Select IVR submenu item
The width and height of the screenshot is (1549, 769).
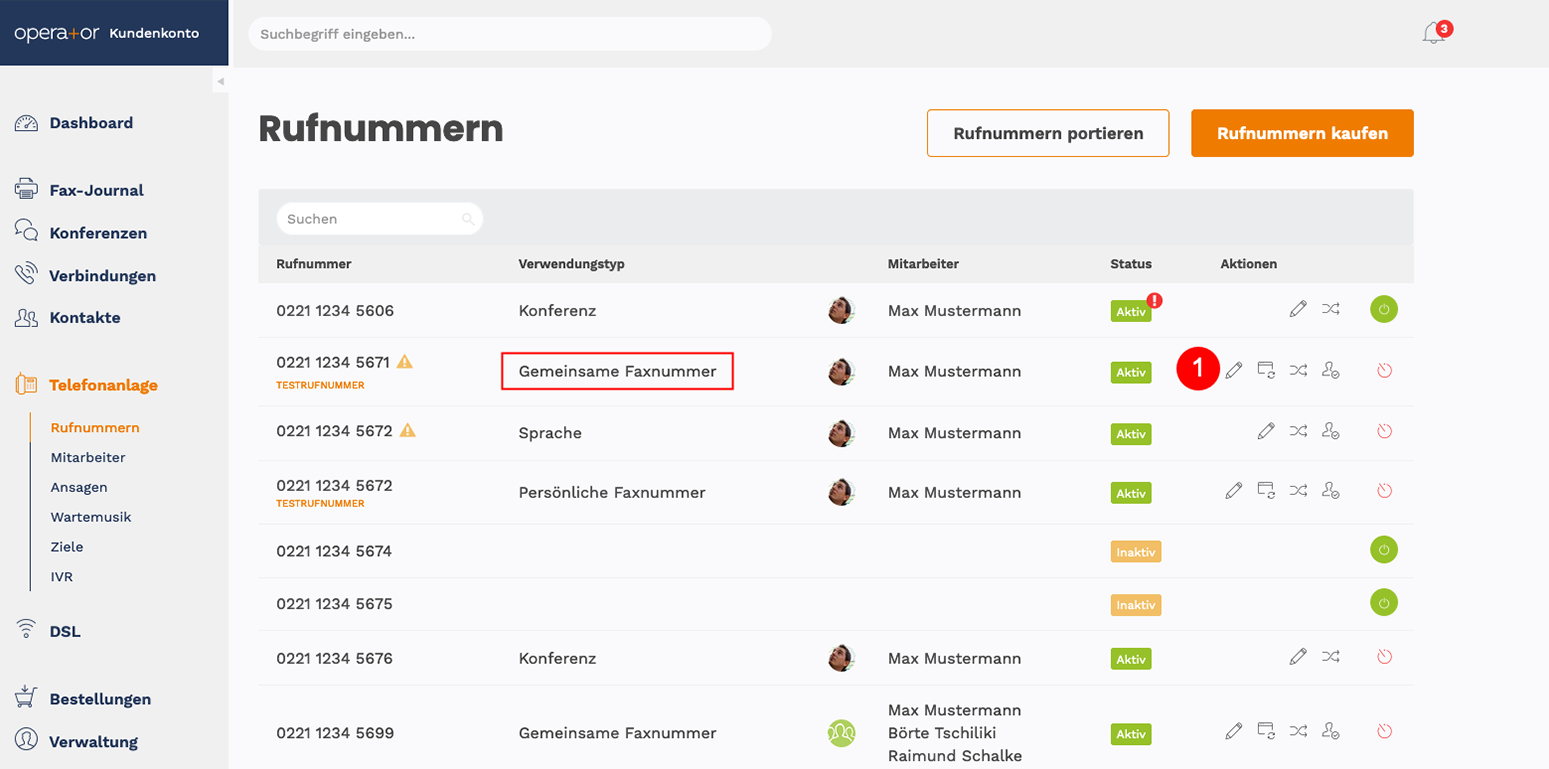point(62,577)
